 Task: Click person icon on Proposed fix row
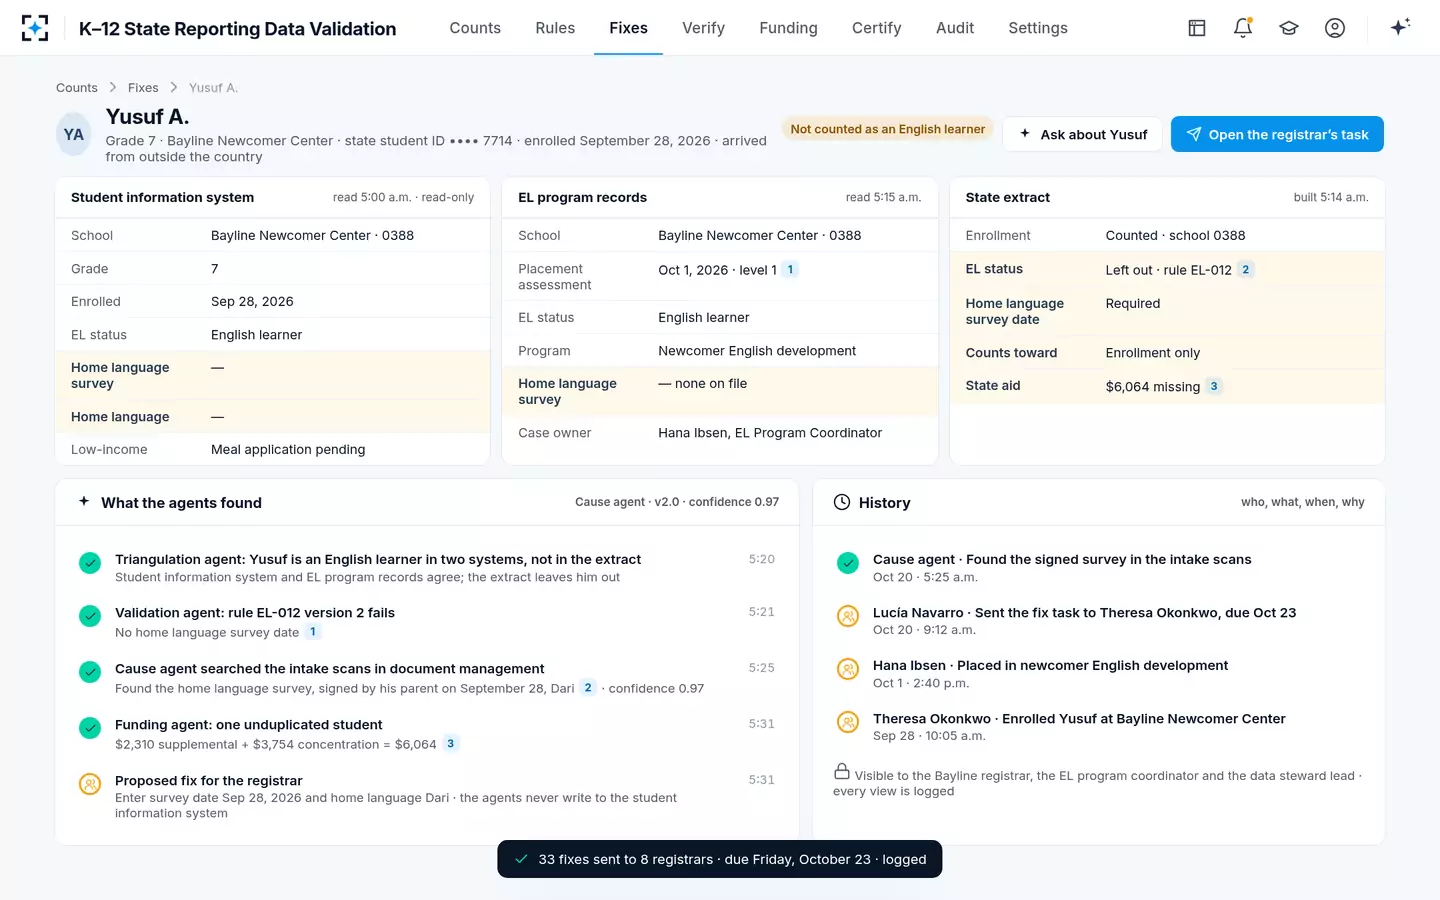[90, 784]
